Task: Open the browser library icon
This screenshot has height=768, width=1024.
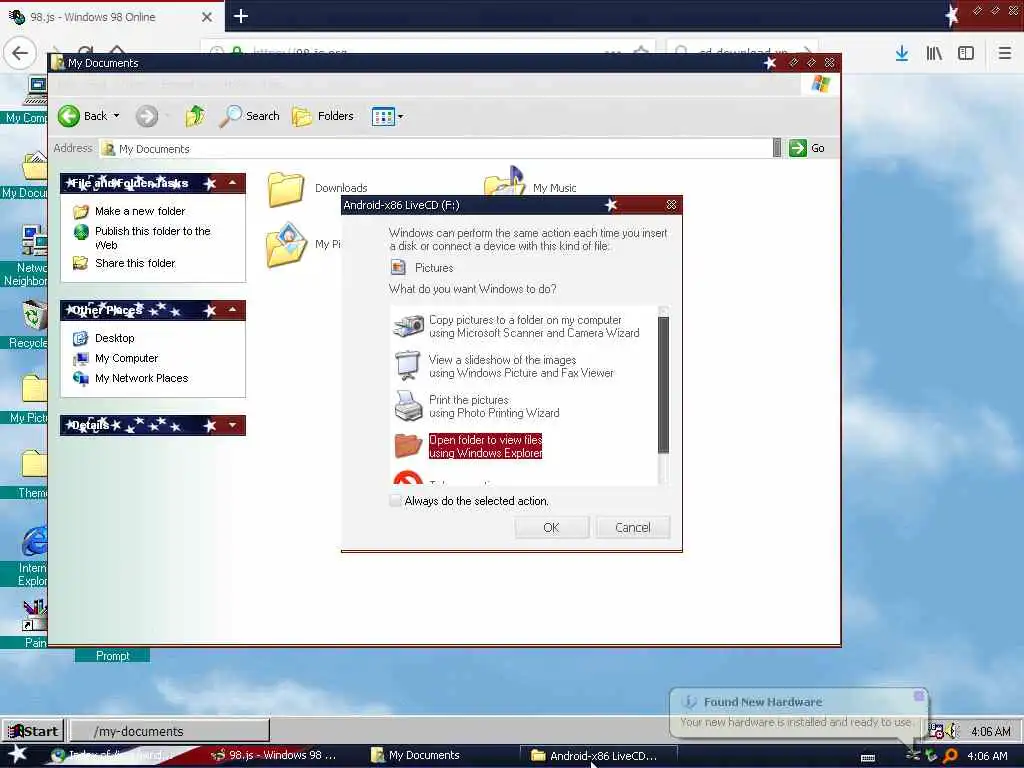Action: tap(934, 53)
